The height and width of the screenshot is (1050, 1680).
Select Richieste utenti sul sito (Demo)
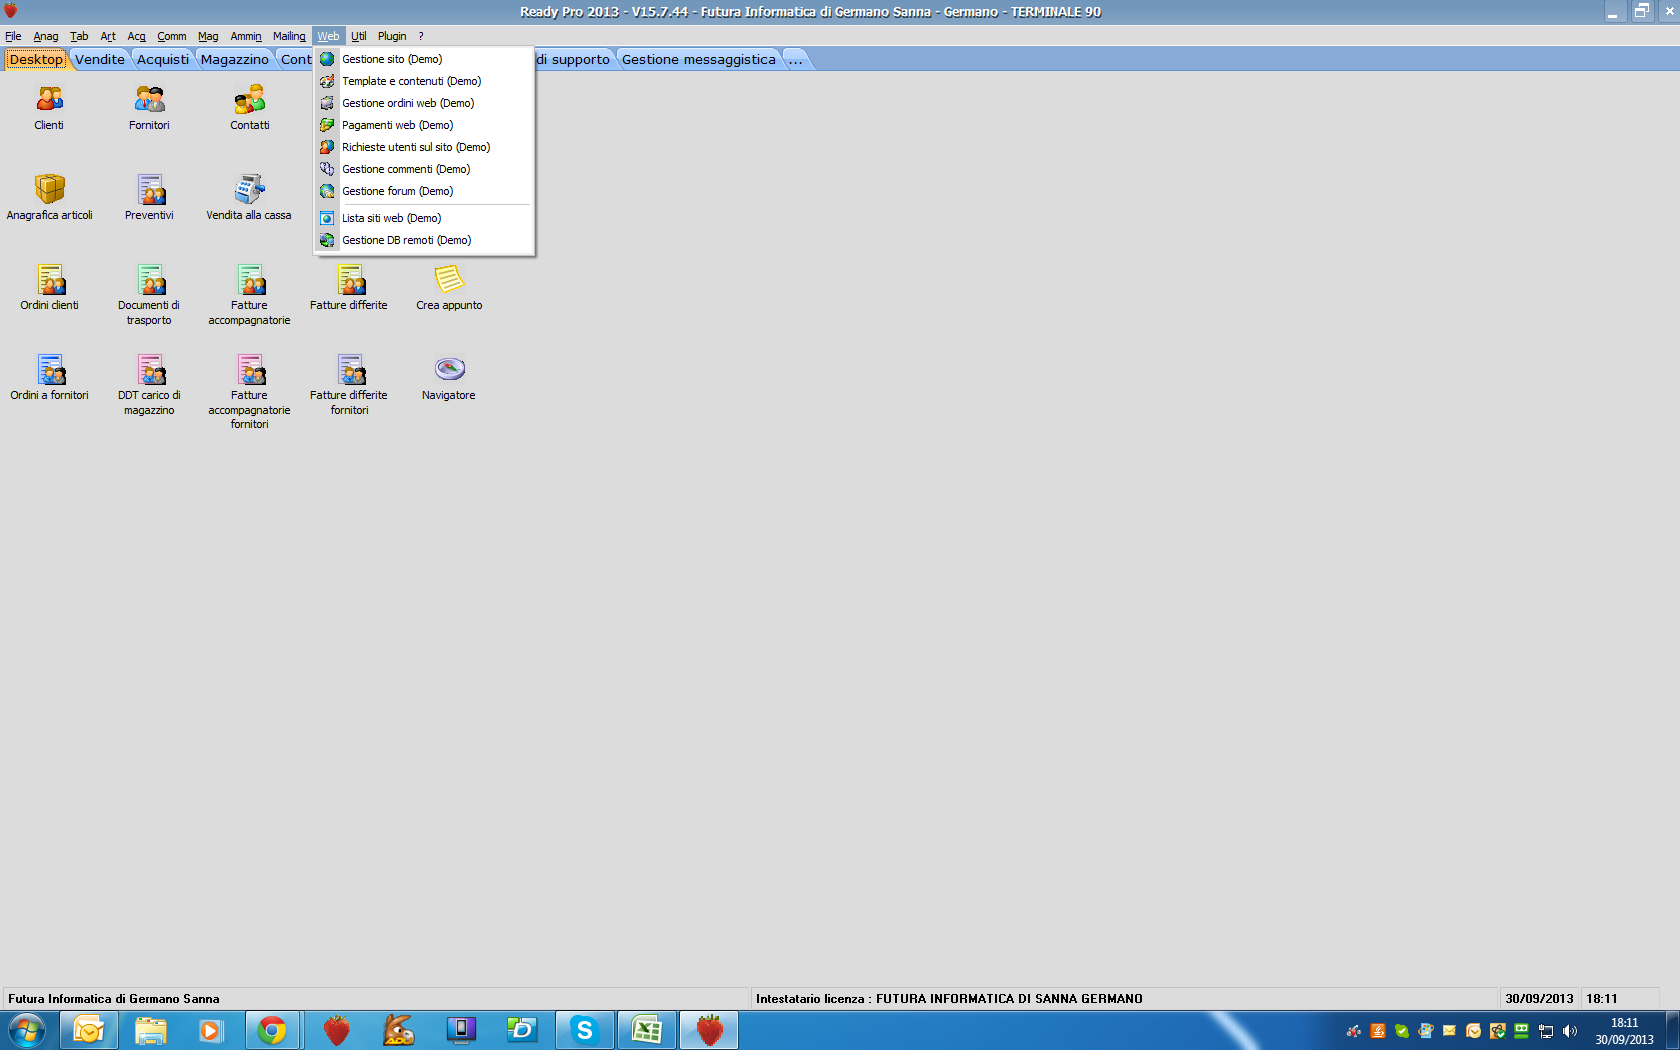(x=424, y=147)
